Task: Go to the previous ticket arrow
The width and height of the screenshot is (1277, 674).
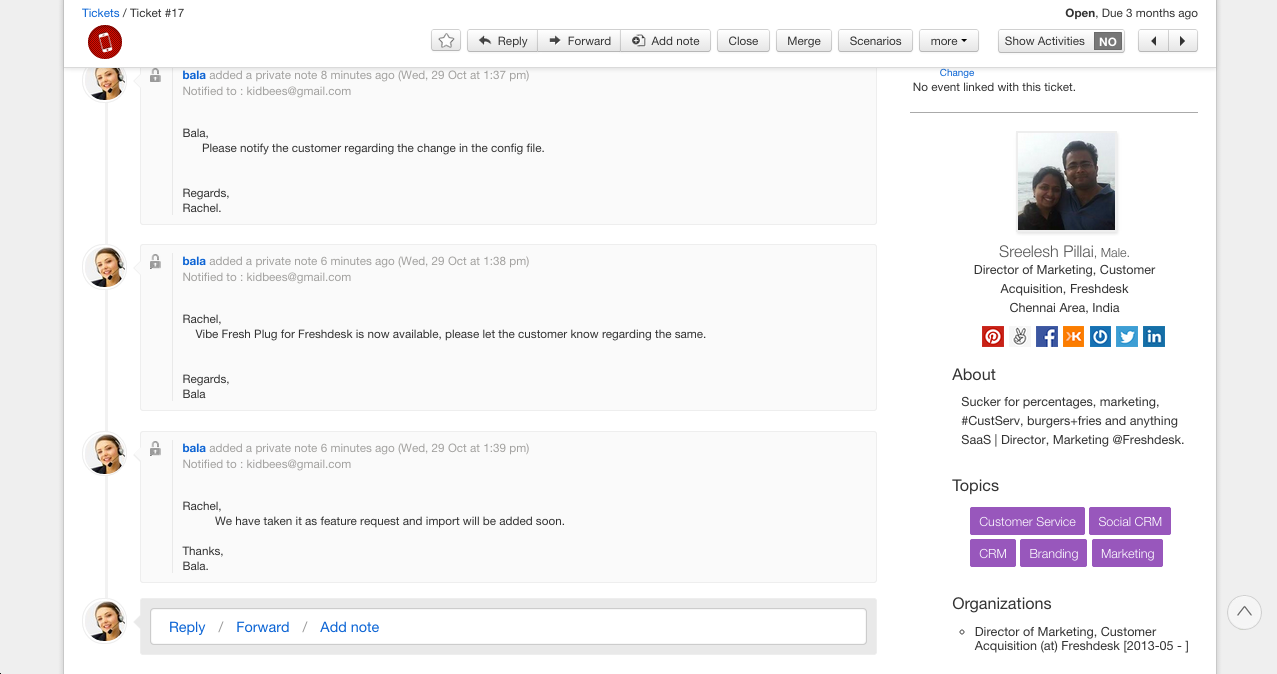Action: click(1154, 41)
